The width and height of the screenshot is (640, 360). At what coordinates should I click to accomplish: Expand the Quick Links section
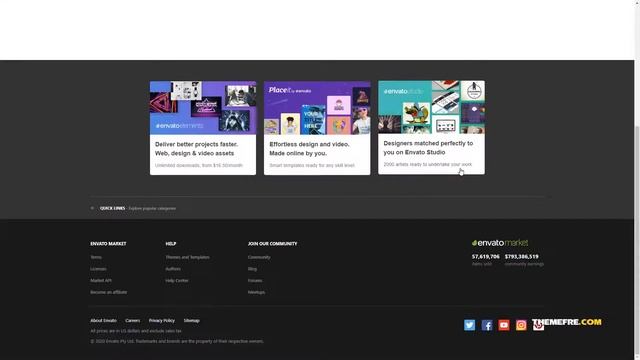pos(133,208)
